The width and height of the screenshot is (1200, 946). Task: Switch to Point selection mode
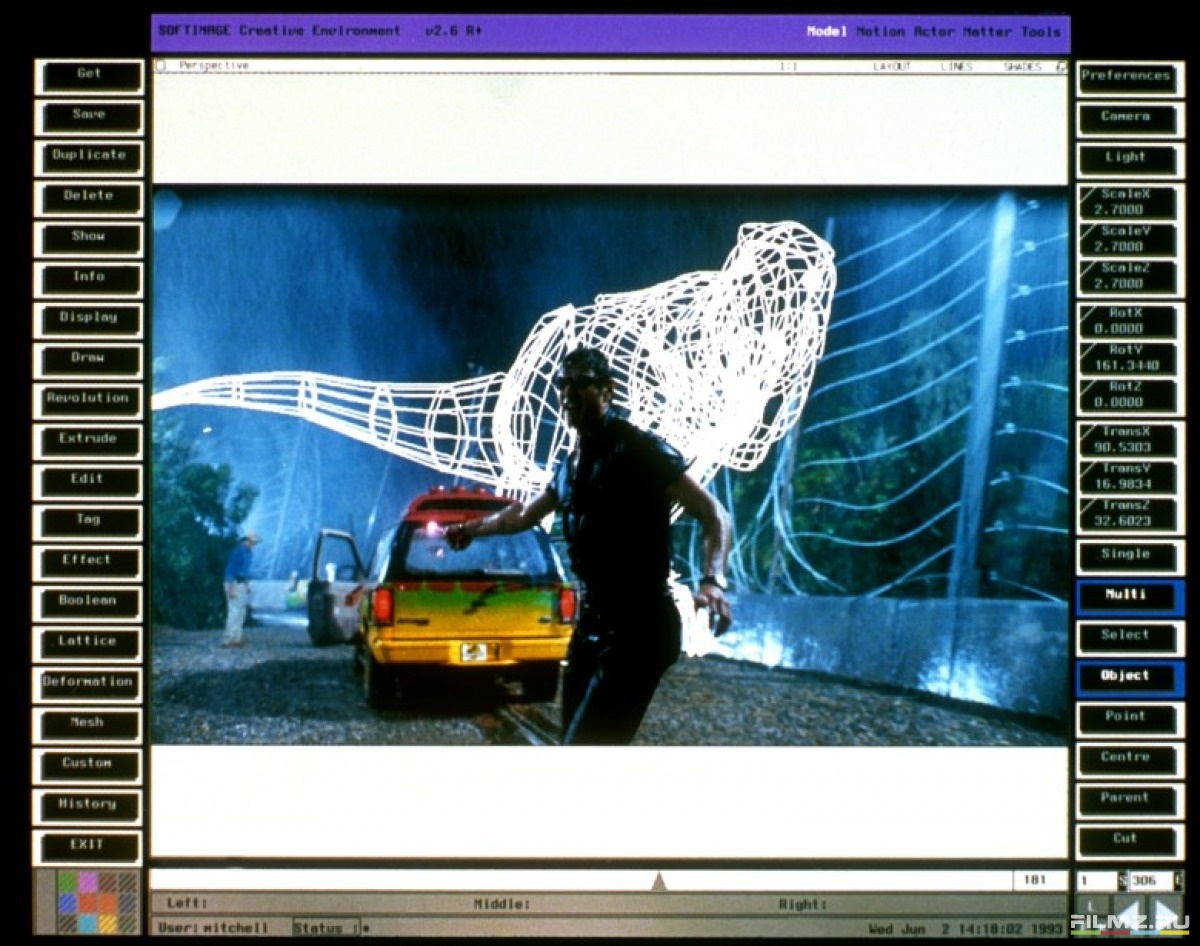tap(1130, 720)
